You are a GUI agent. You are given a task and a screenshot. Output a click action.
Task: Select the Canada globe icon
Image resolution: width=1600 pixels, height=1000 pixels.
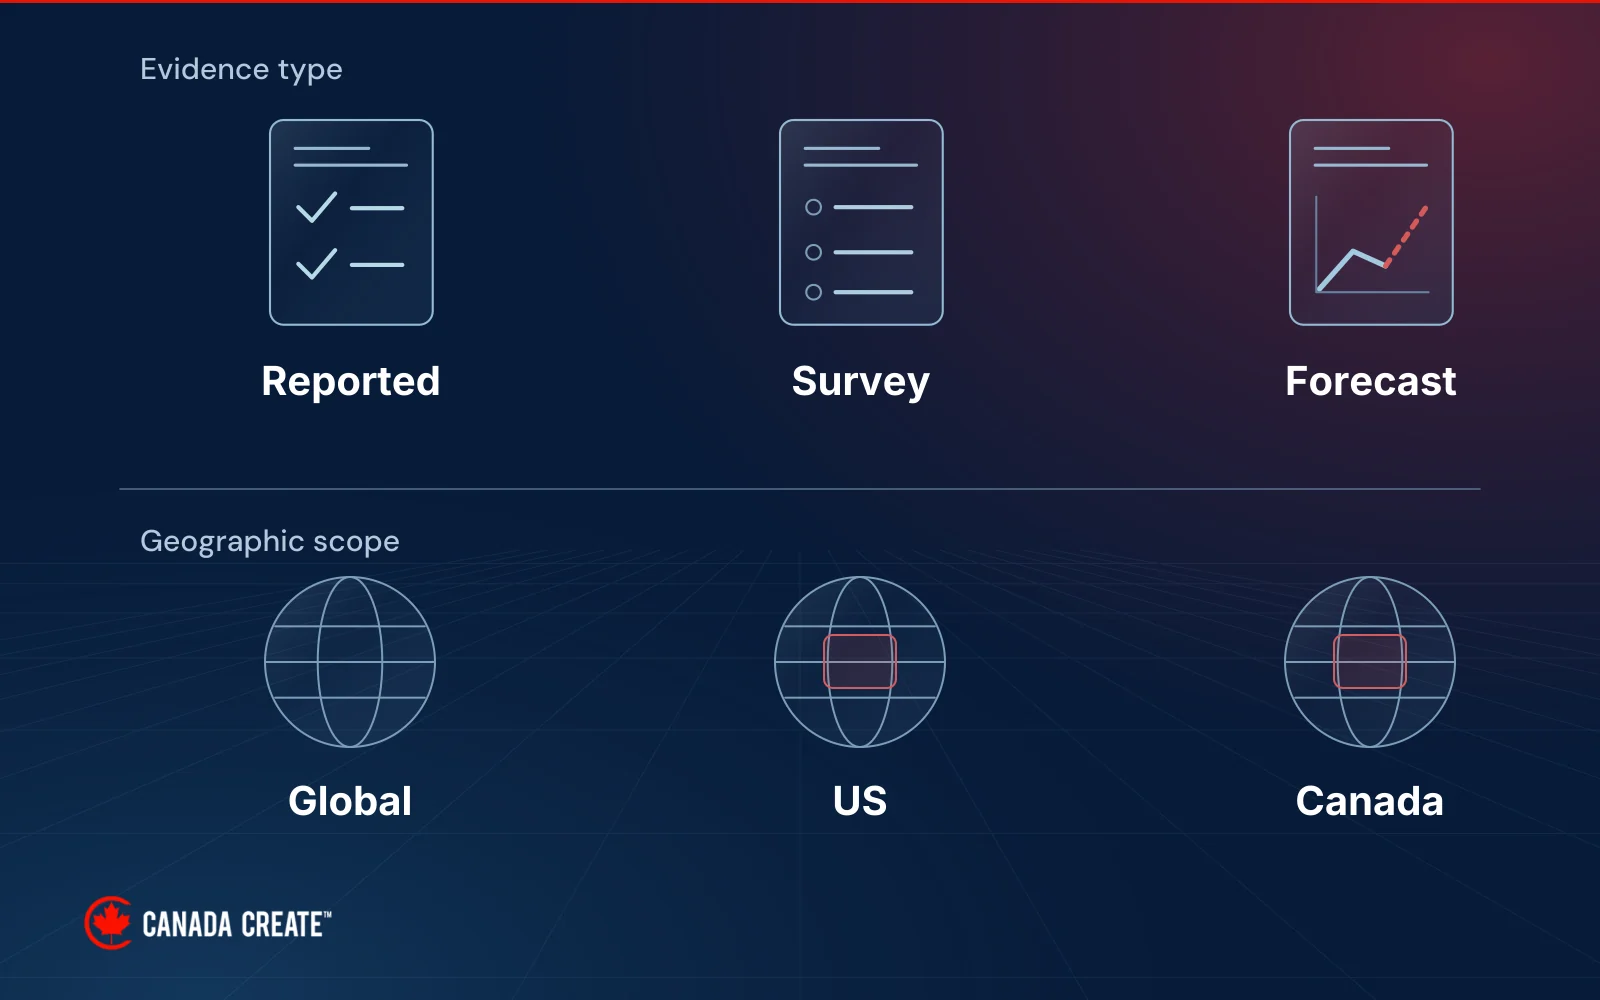1370,662
